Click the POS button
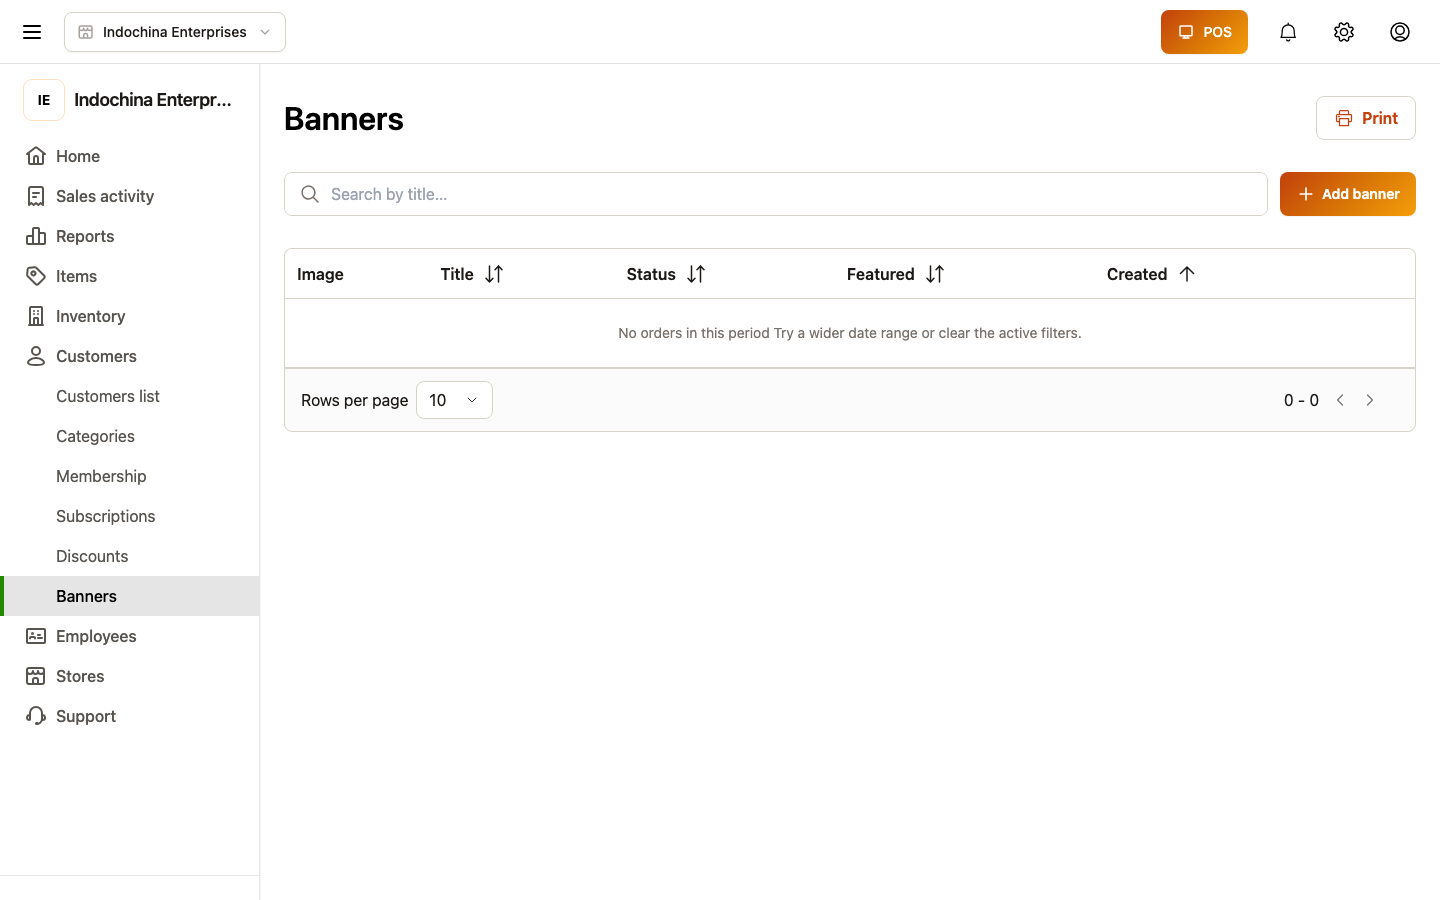Screen dimensions: 1440x900 point(1204,32)
